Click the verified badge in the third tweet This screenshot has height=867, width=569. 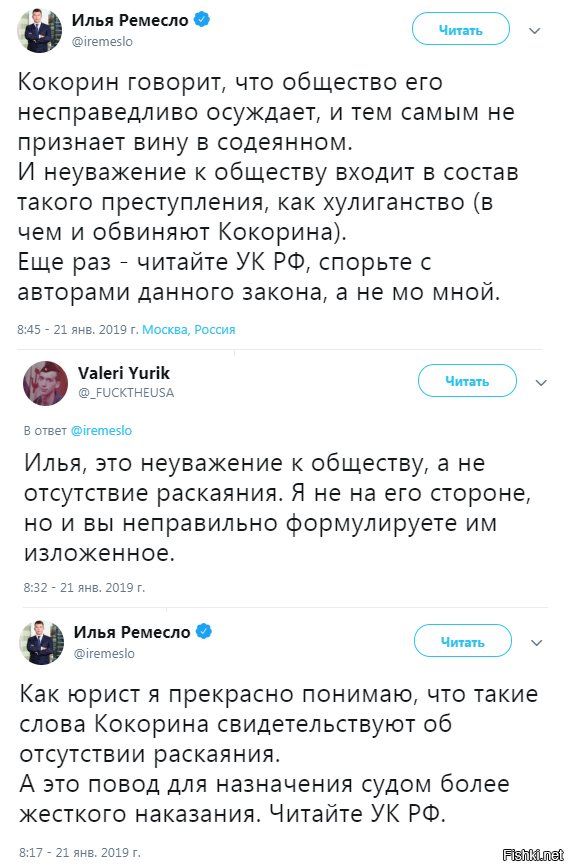tap(204, 631)
